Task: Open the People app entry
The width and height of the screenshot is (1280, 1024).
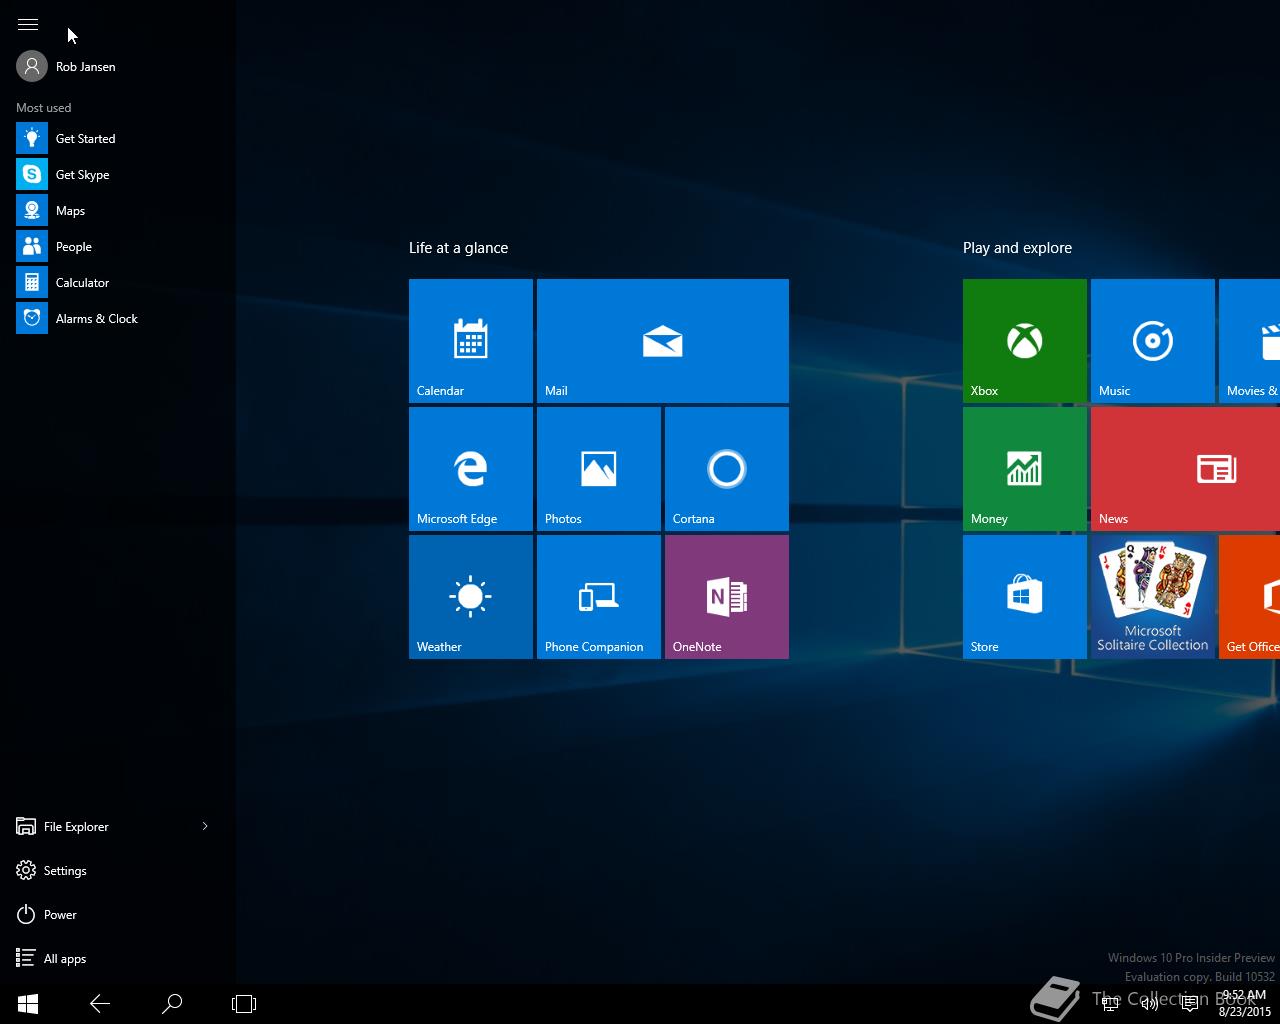Action: point(118,247)
